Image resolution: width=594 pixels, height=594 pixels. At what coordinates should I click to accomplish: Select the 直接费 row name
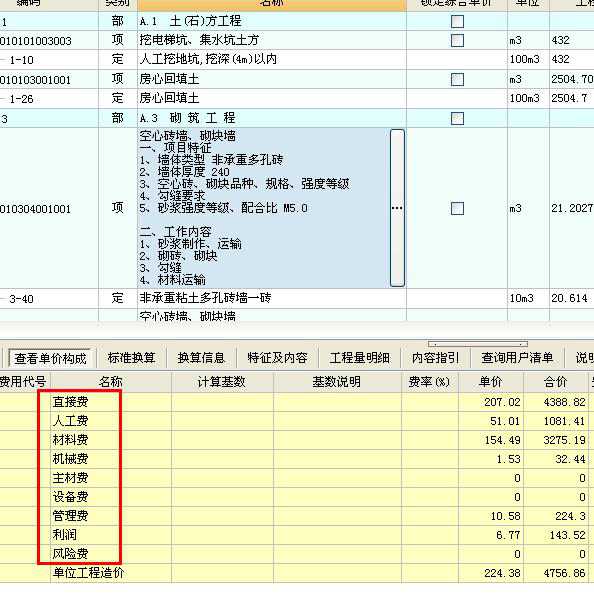pos(70,402)
